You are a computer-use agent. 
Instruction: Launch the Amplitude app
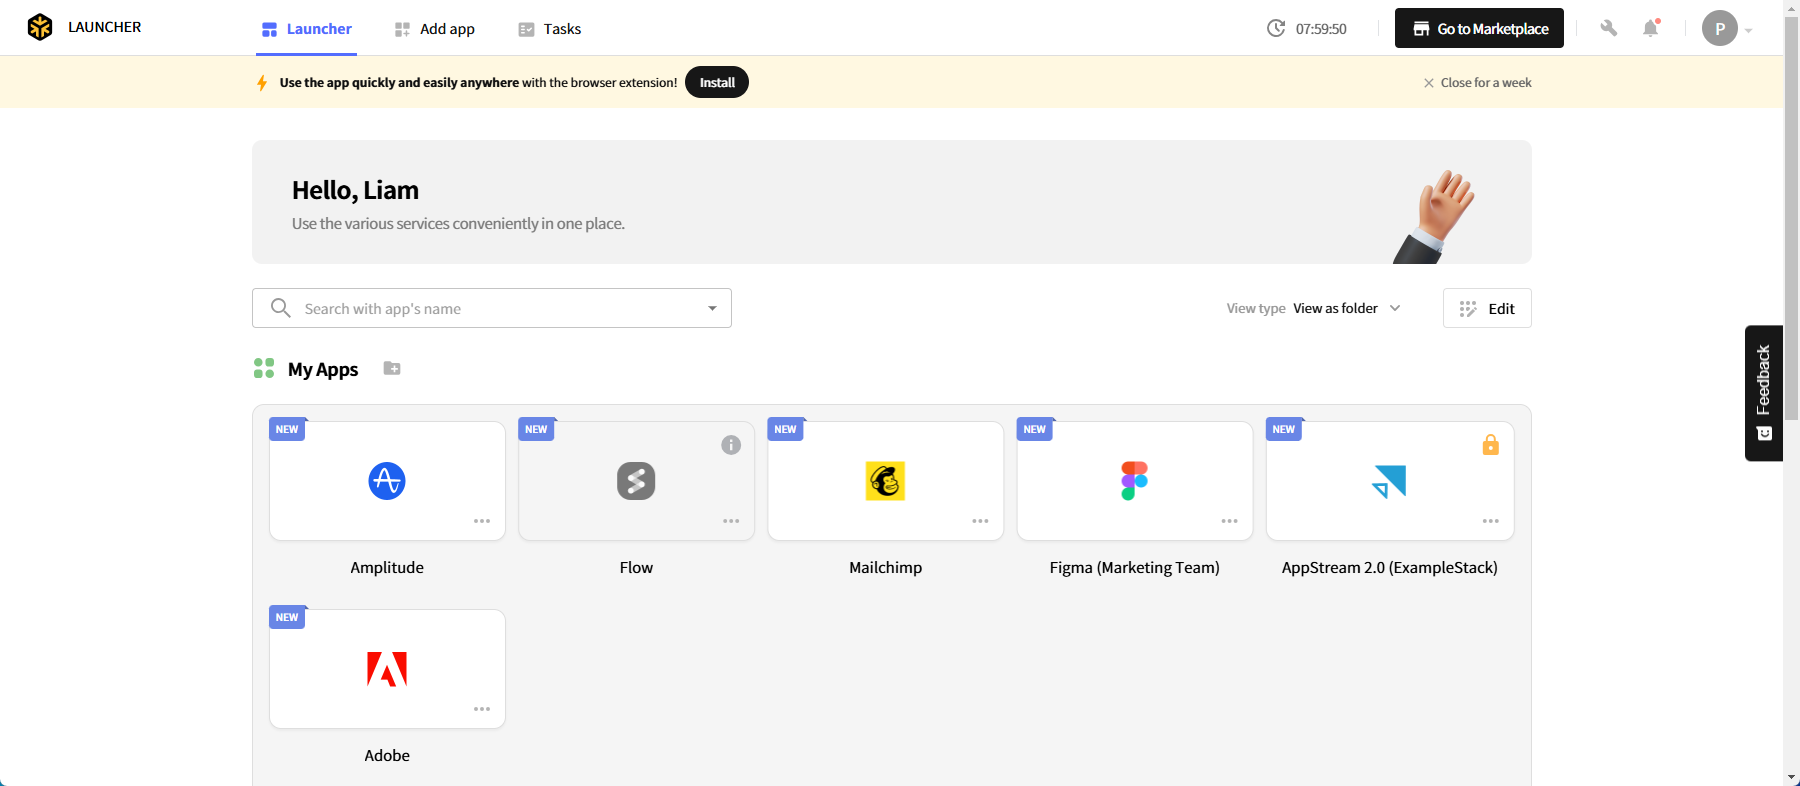coord(387,481)
